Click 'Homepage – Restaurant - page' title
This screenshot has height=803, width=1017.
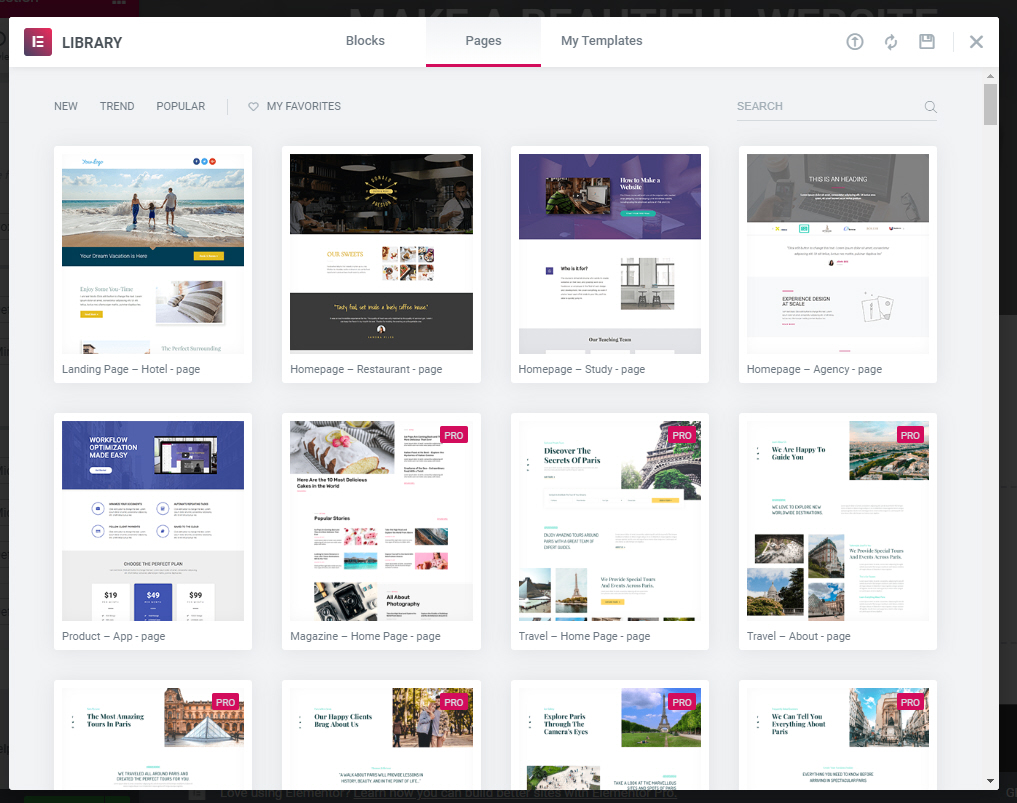[366, 369]
